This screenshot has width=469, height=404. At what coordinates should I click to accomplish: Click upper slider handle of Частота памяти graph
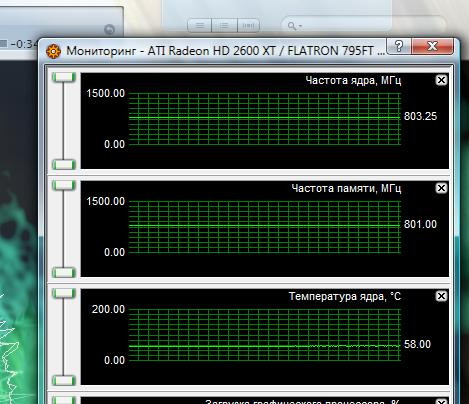point(64,185)
